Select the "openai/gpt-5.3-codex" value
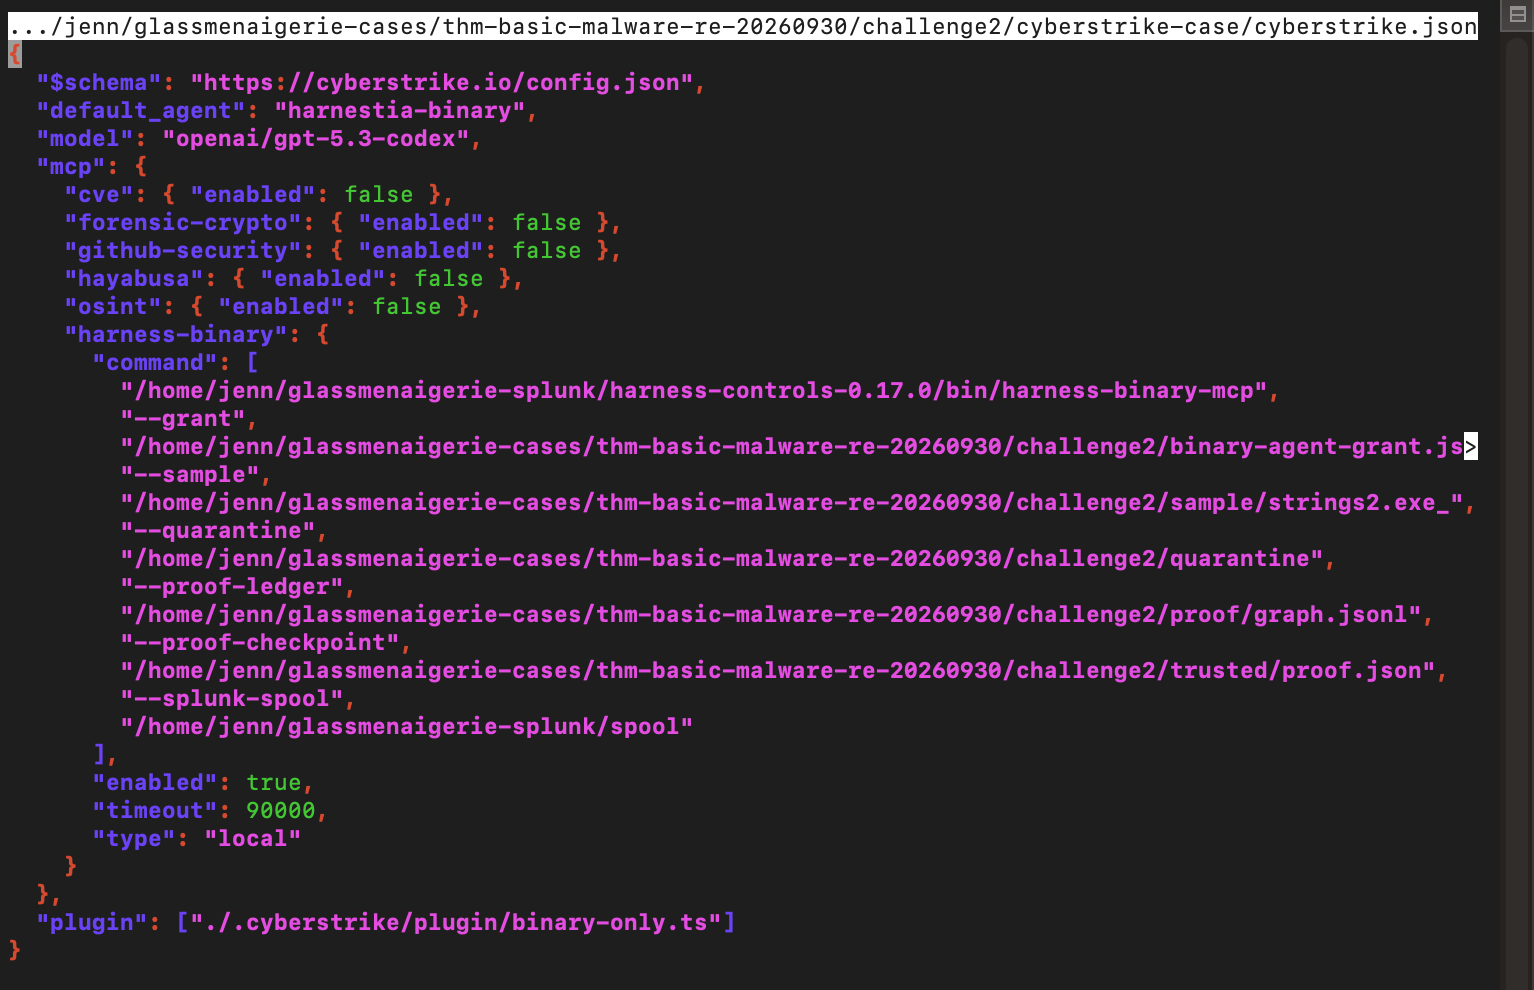 pos(316,138)
